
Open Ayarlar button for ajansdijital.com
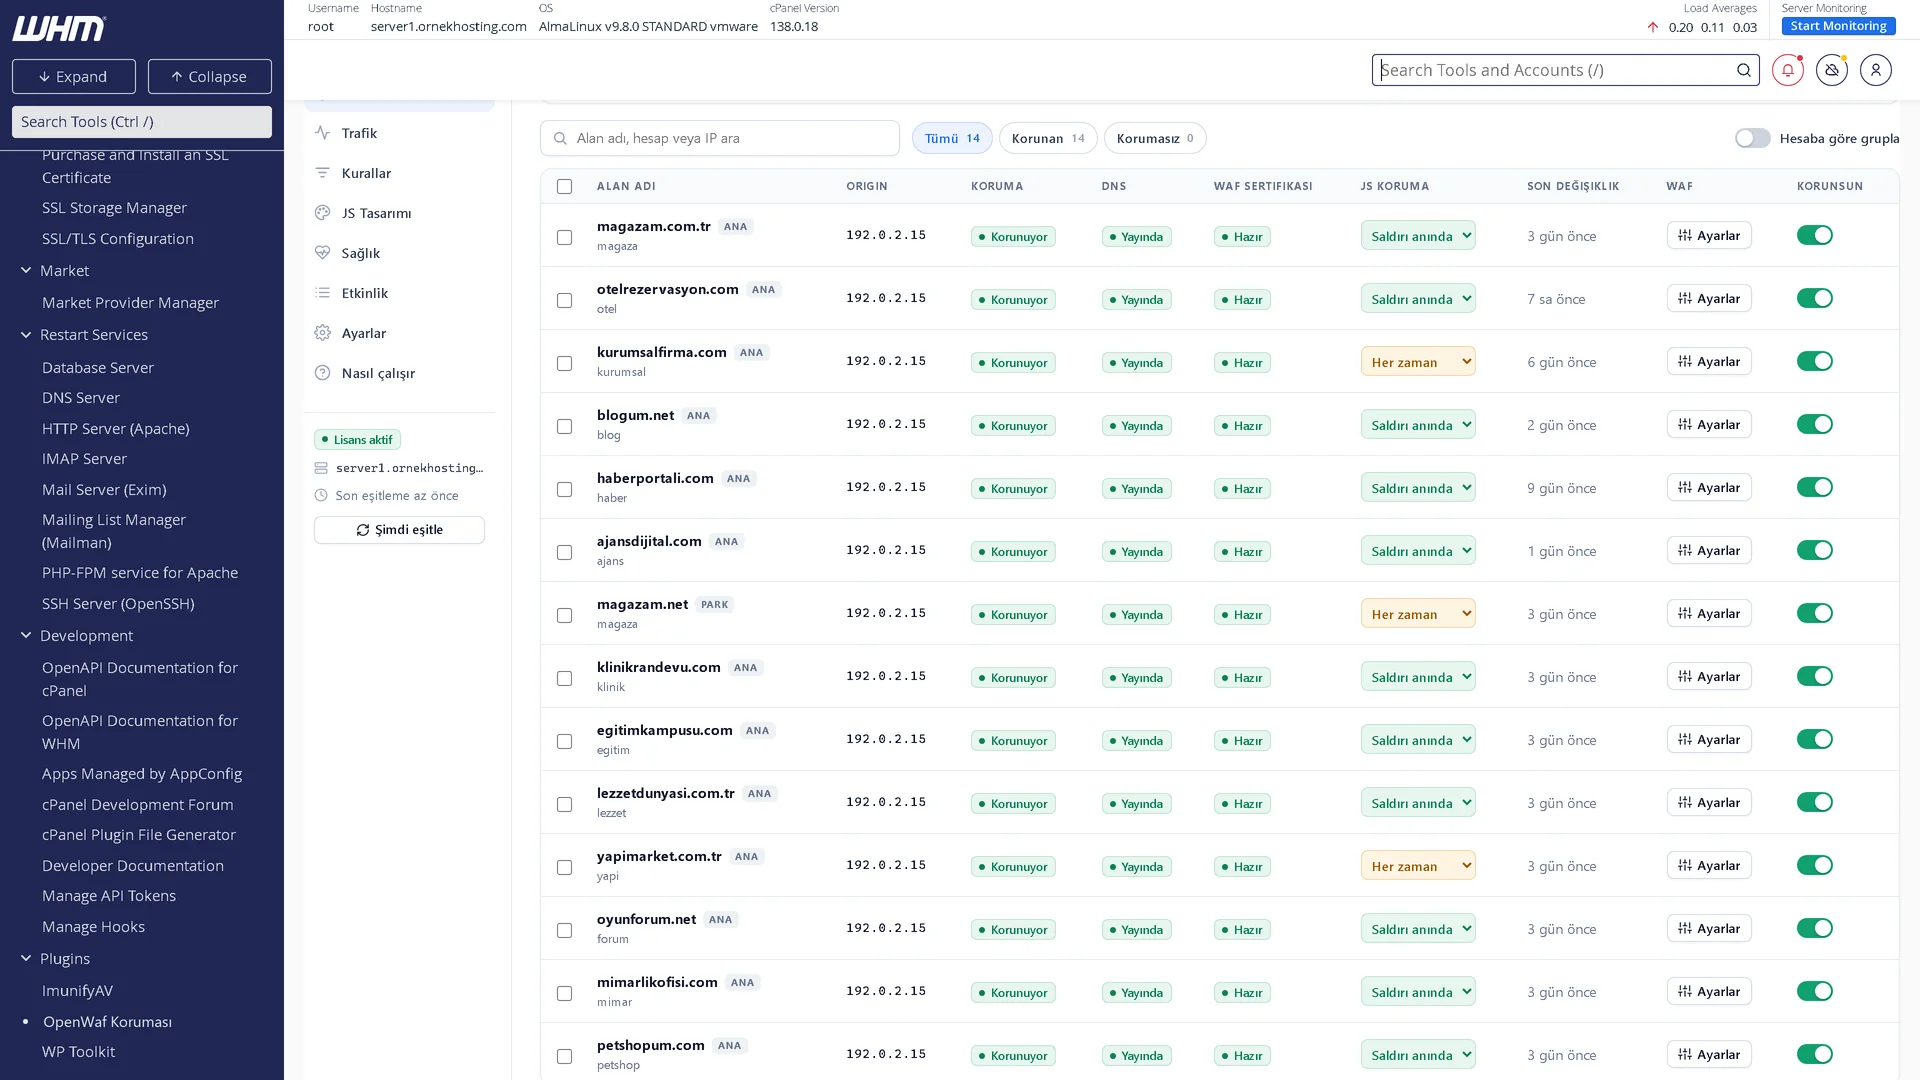pos(1708,551)
